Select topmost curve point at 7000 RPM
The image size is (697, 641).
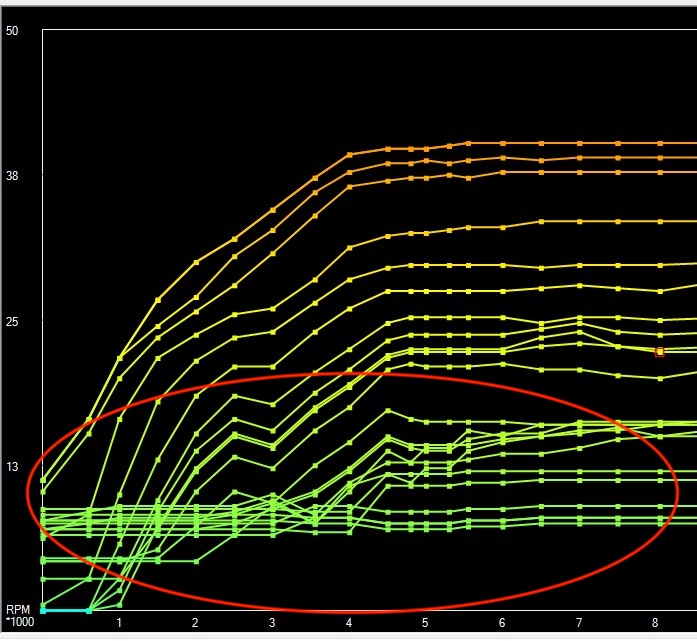click(580, 143)
